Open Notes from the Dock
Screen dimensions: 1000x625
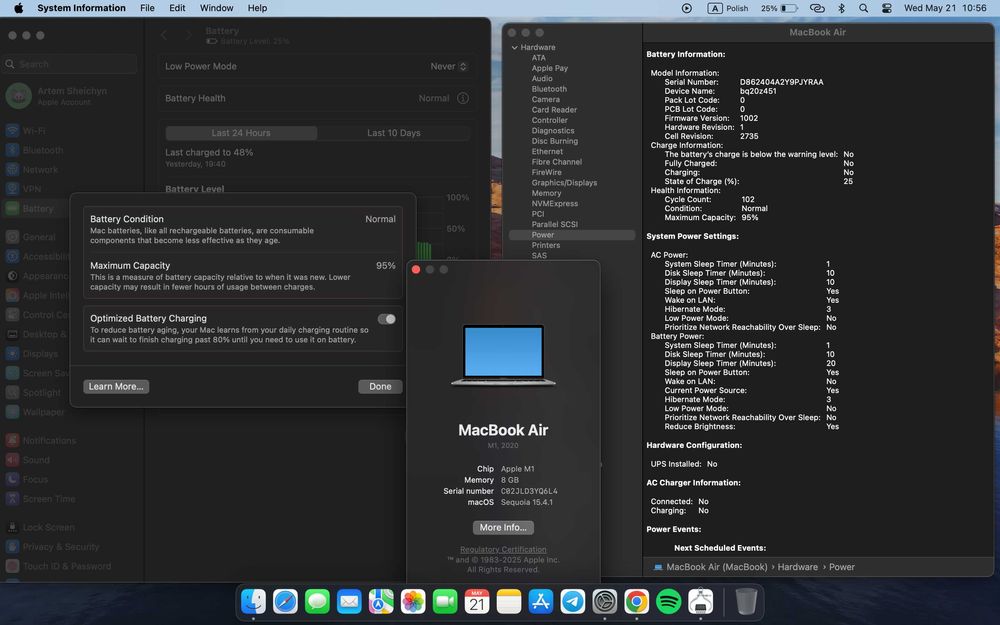click(508, 601)
